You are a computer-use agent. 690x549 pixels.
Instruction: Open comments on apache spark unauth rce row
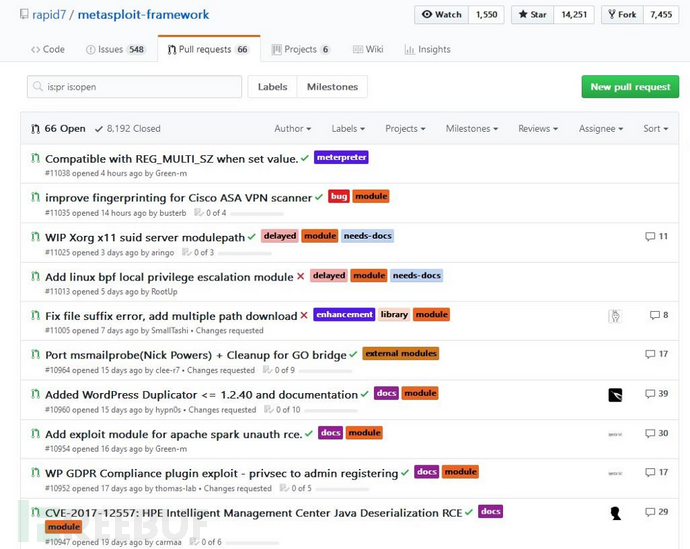click(656, 433)
